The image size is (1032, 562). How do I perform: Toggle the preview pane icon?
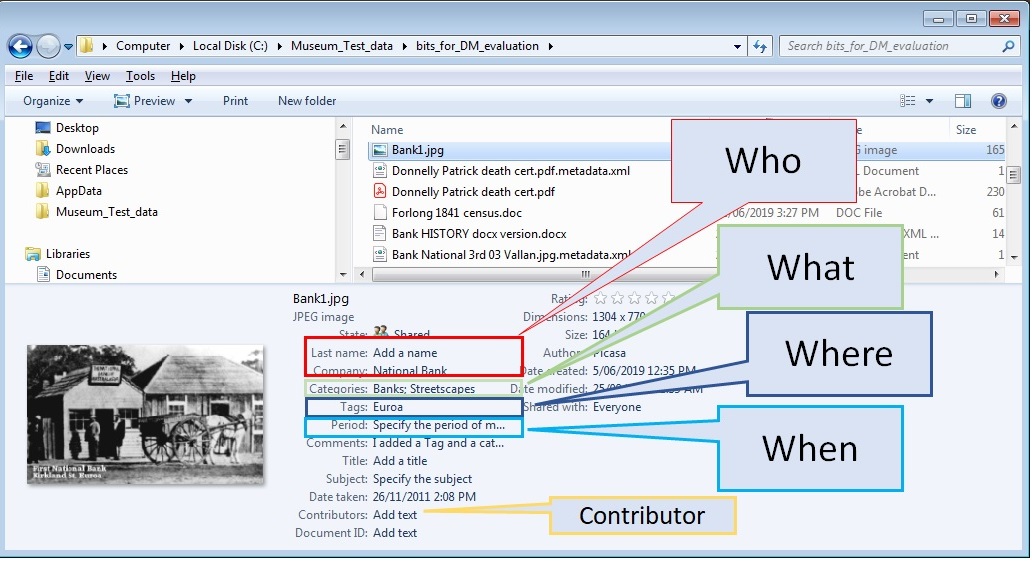click(x=962, y=101)
